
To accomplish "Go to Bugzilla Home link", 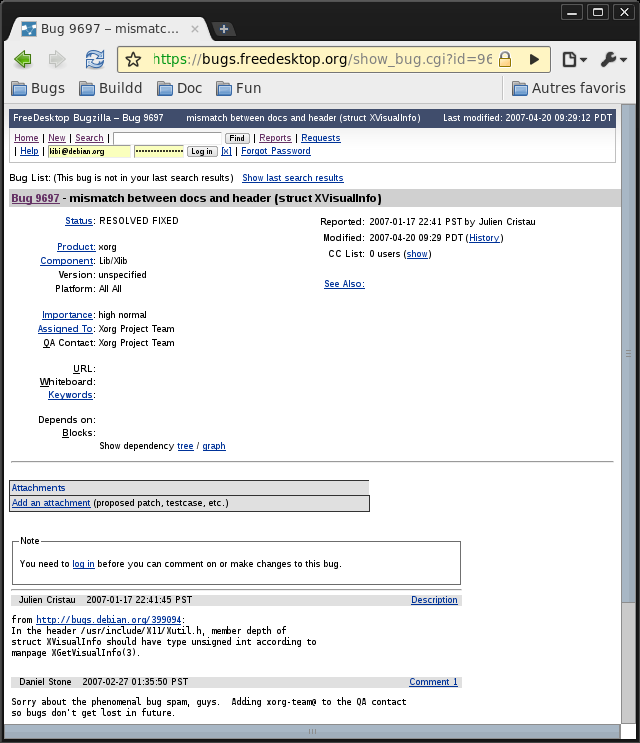I will pyautogui.click(x=26, y=138).
